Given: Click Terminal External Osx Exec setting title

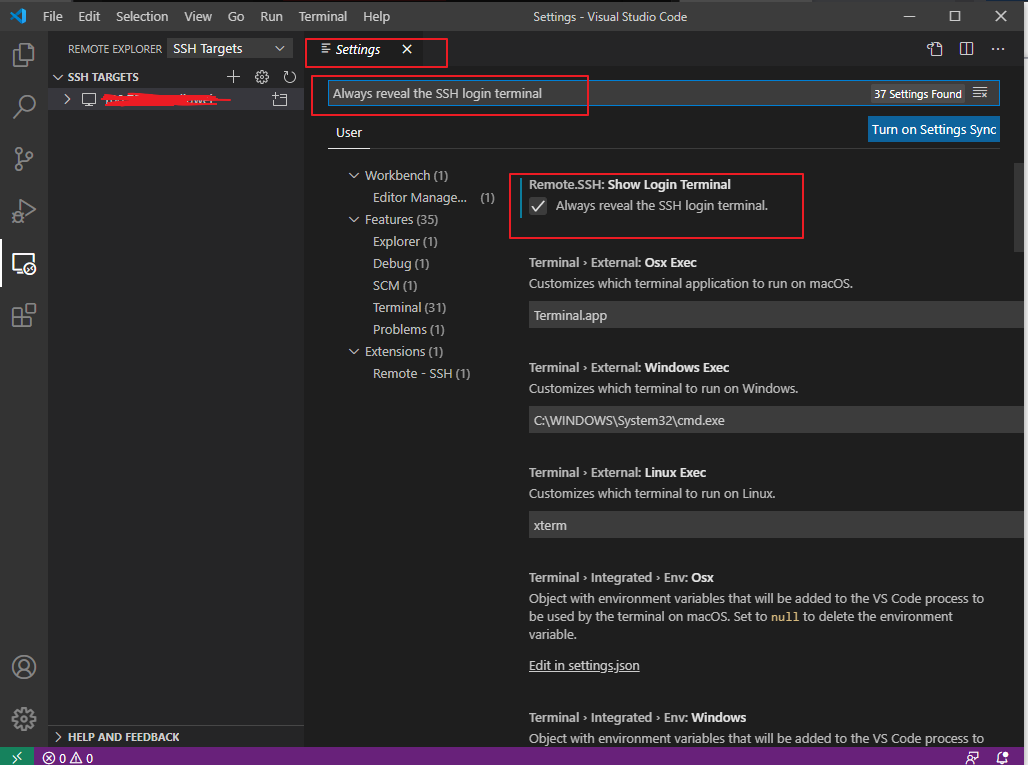Looking at the screenshot, I should [612, 262].
